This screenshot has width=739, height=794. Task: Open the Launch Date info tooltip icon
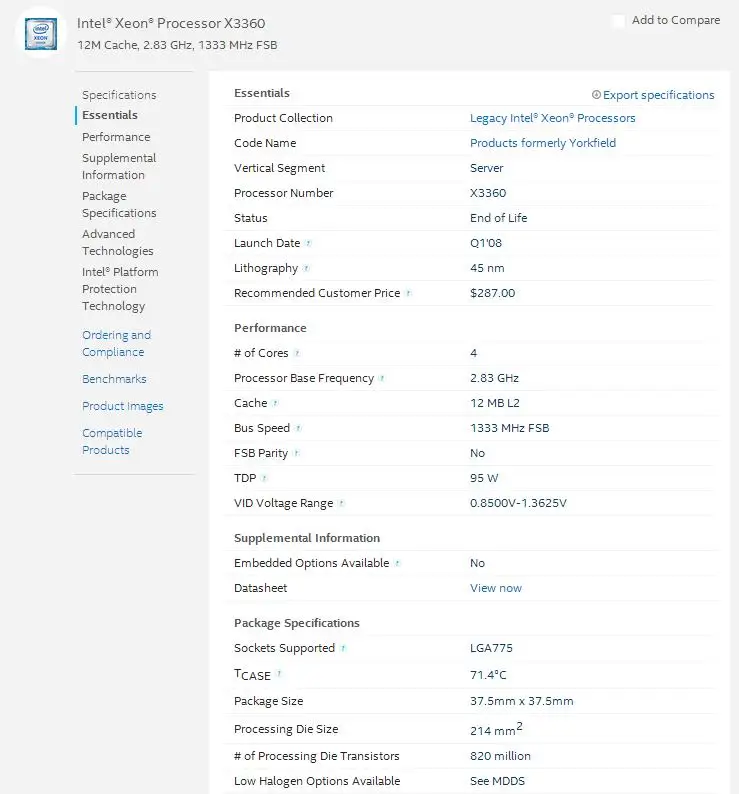pos(308,243)
